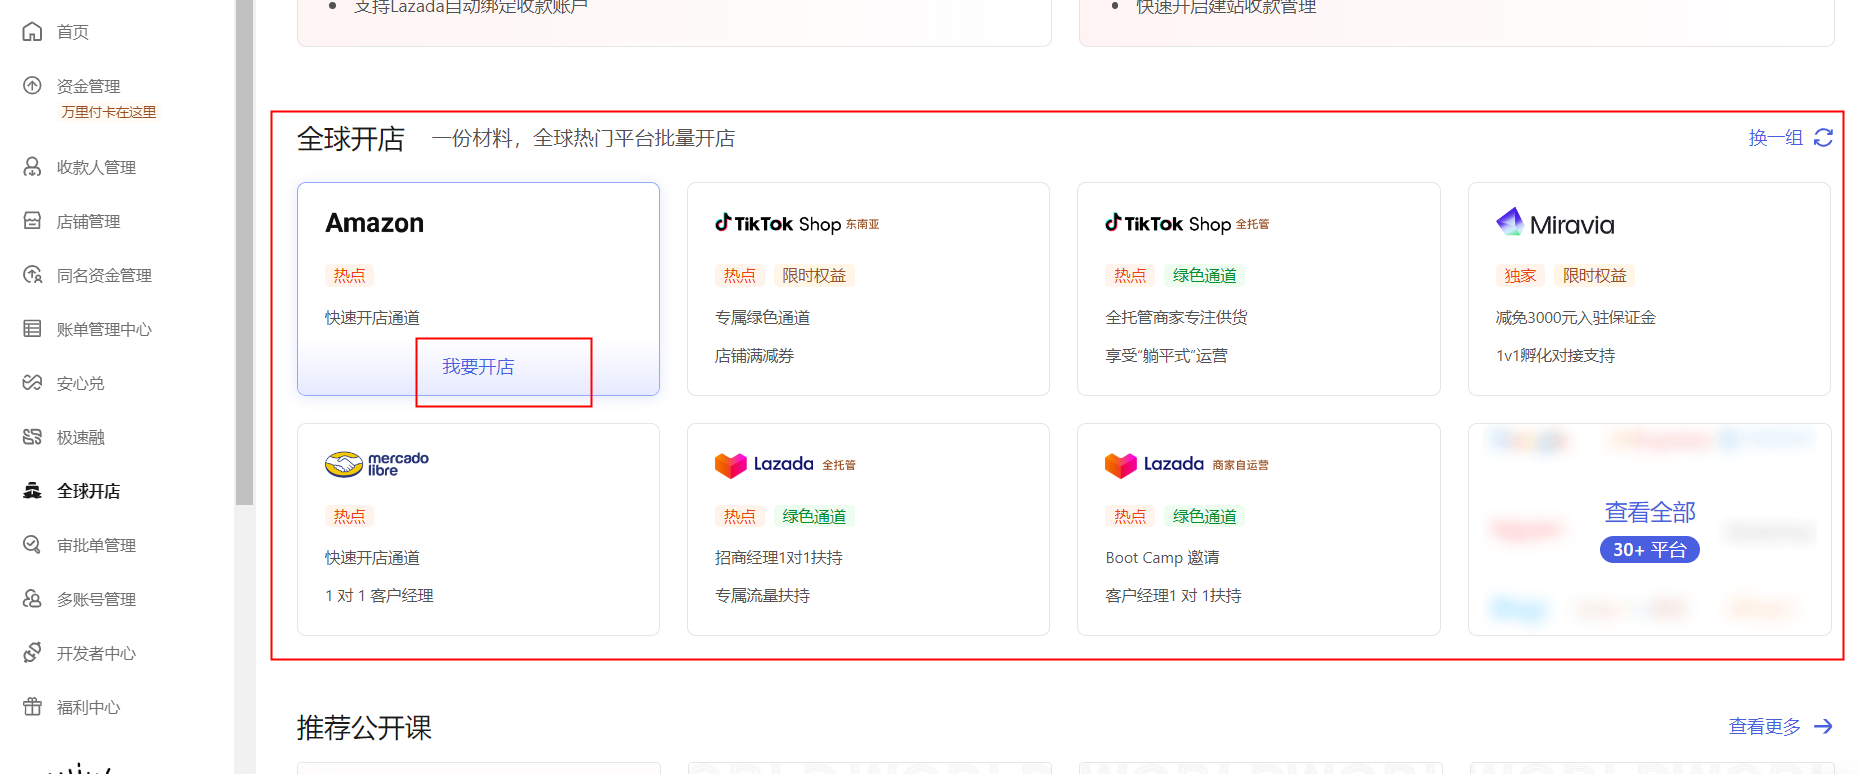Click 查看更多 for 推荐公开课
1860x774 pixels.
click(1764, 727)
